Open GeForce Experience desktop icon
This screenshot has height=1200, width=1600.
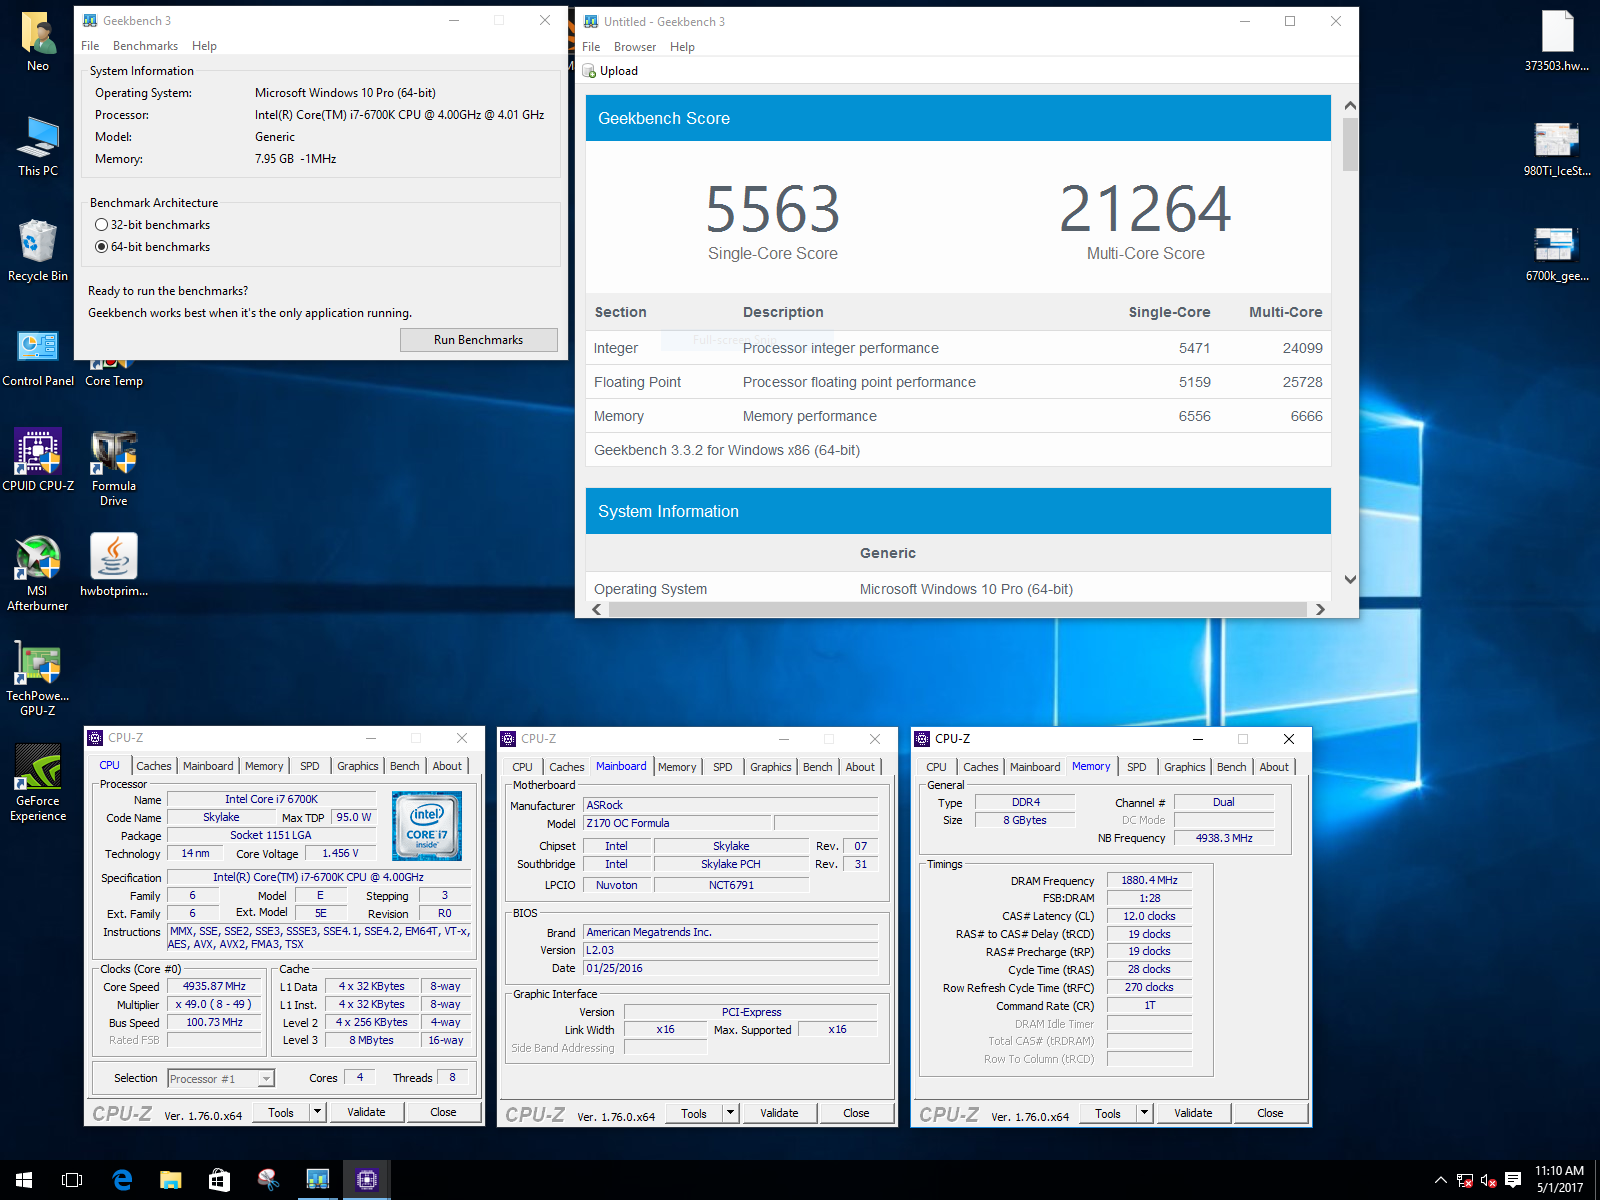(x=38, y=783)
